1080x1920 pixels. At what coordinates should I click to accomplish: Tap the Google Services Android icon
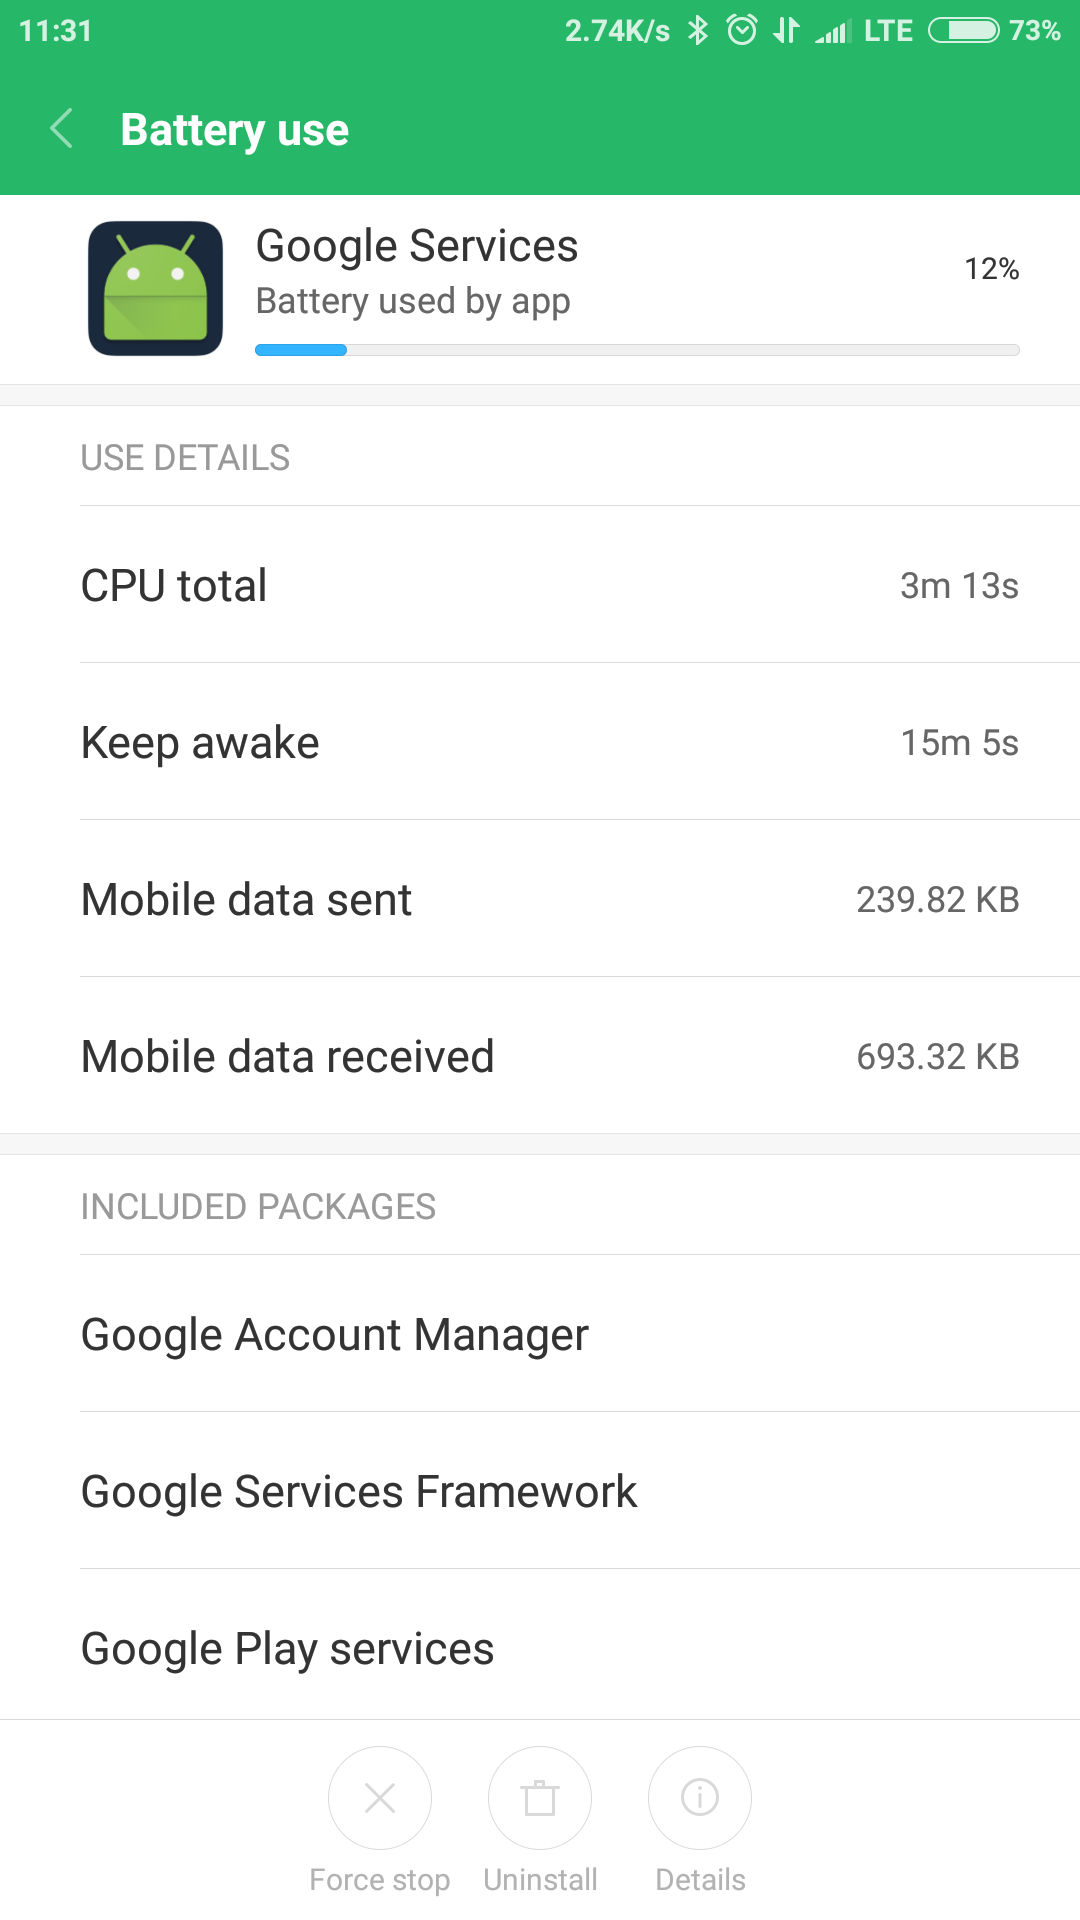tap(155, 288)
